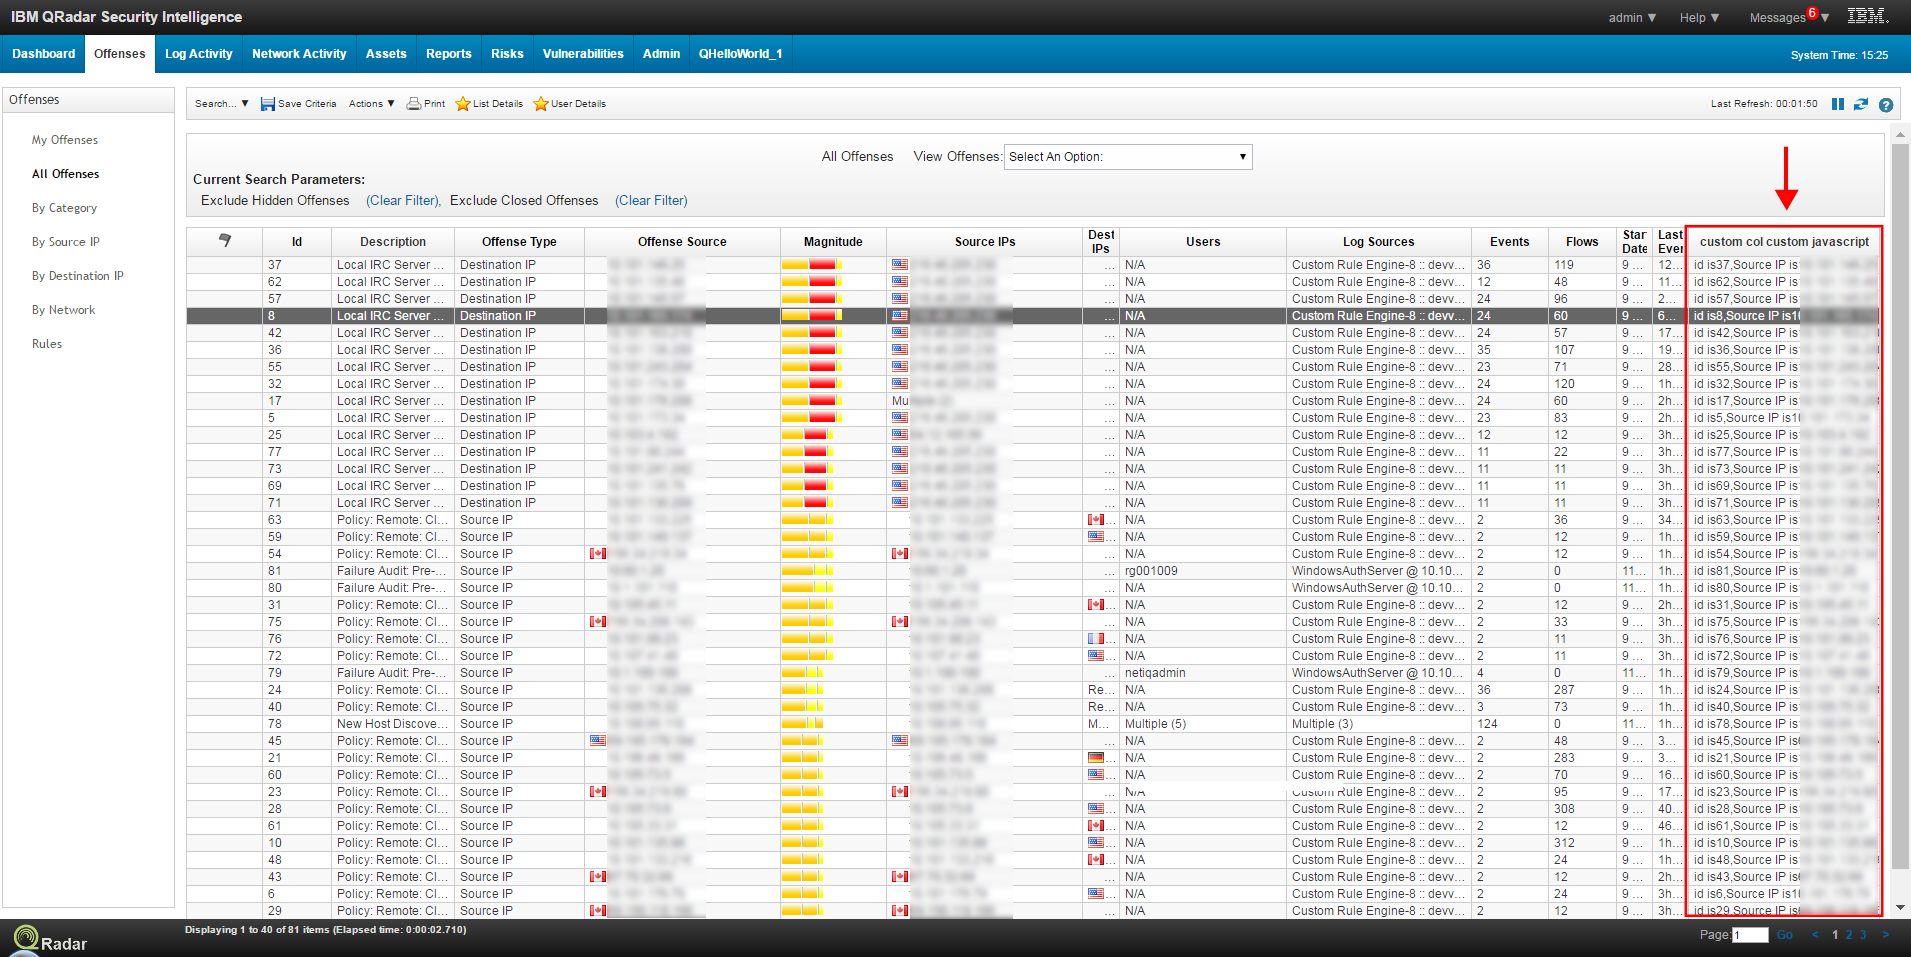Switch to the Log Activity tab
This screenshot has width=1911, height=957.
pyautogui.click(x=198, y=54)
